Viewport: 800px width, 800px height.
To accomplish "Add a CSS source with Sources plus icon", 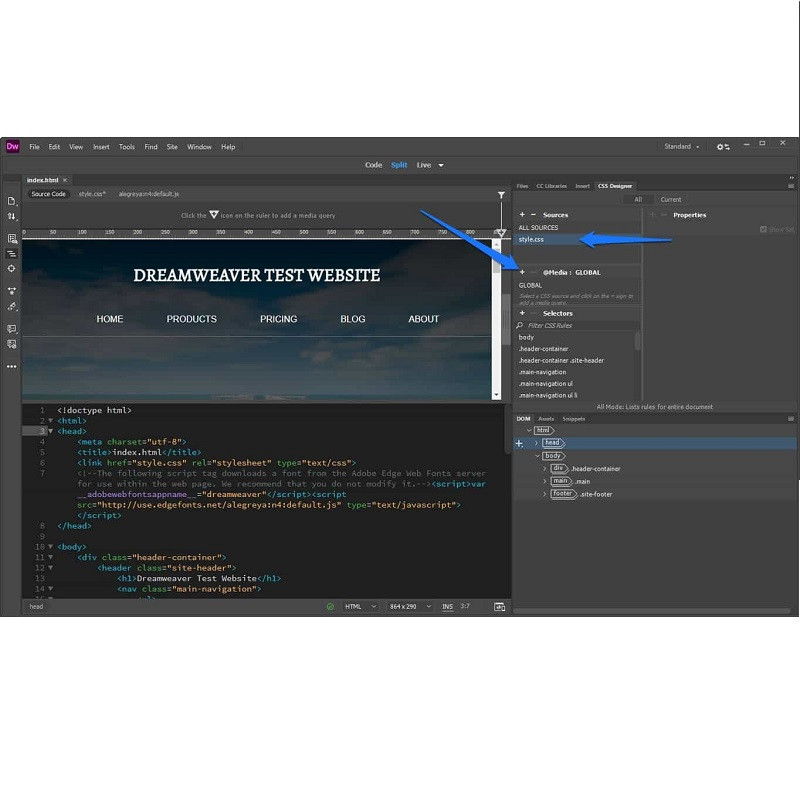I will click(x=522, y=215).
